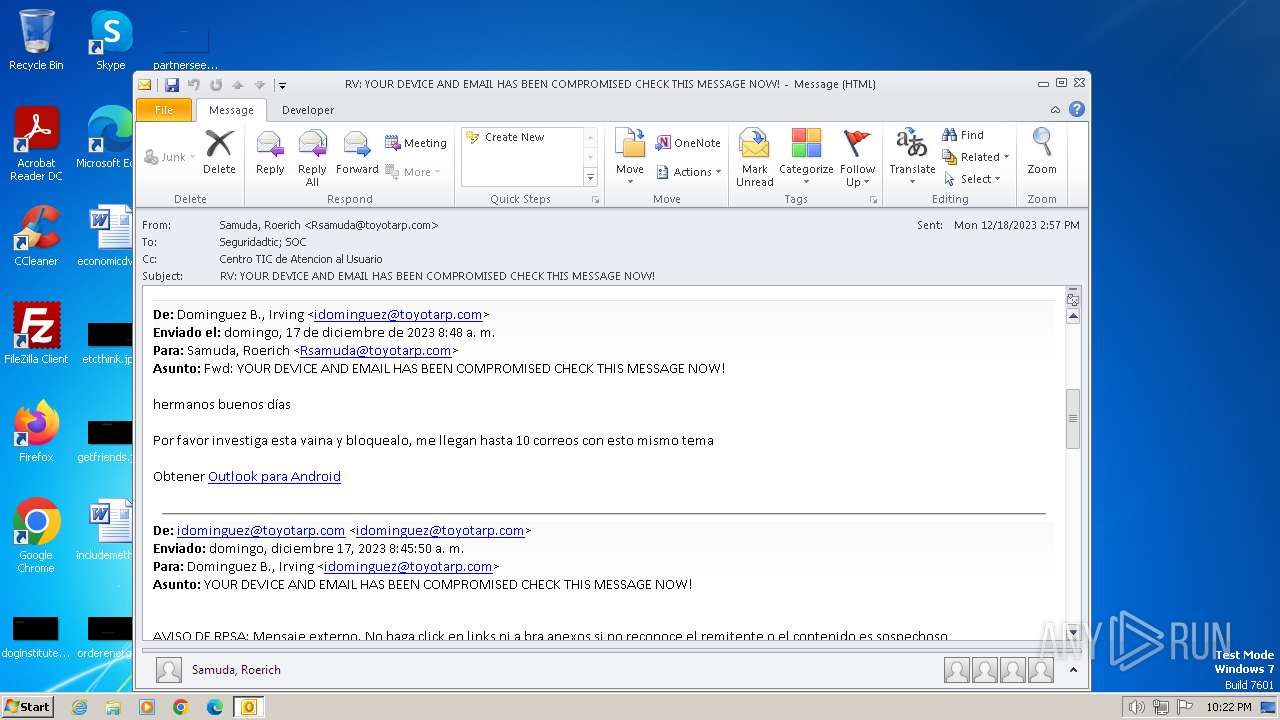The image size is (1280, 720).
Task: Click the Delete message icon
Action: click(x=219, y=152)
